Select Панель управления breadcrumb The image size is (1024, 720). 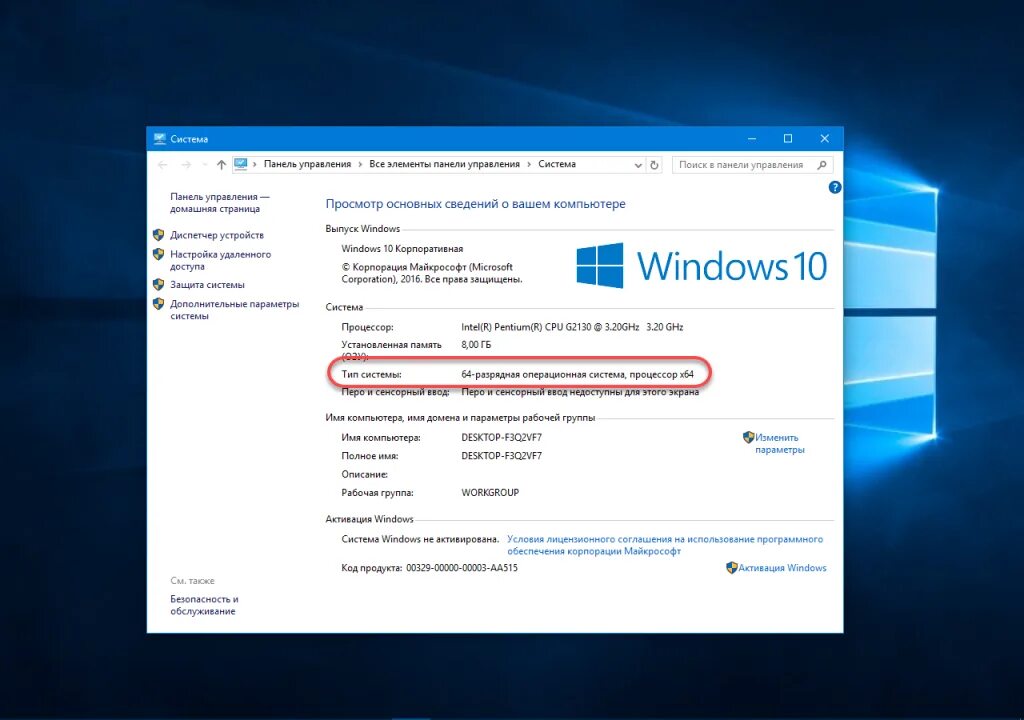point(307,164)
